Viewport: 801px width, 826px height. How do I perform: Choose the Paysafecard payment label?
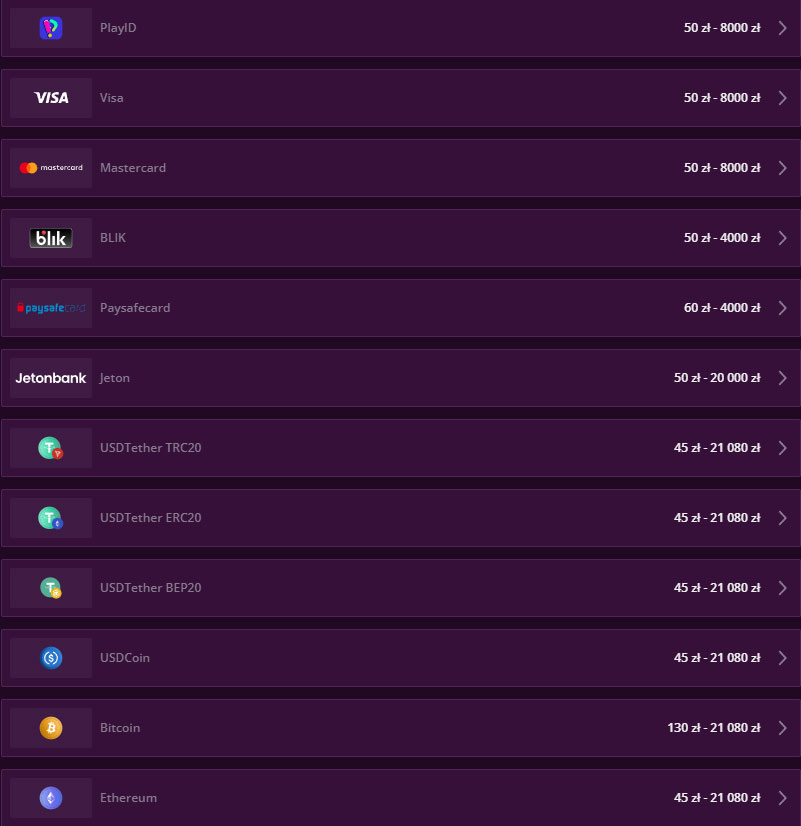click(x=135, y=308)
